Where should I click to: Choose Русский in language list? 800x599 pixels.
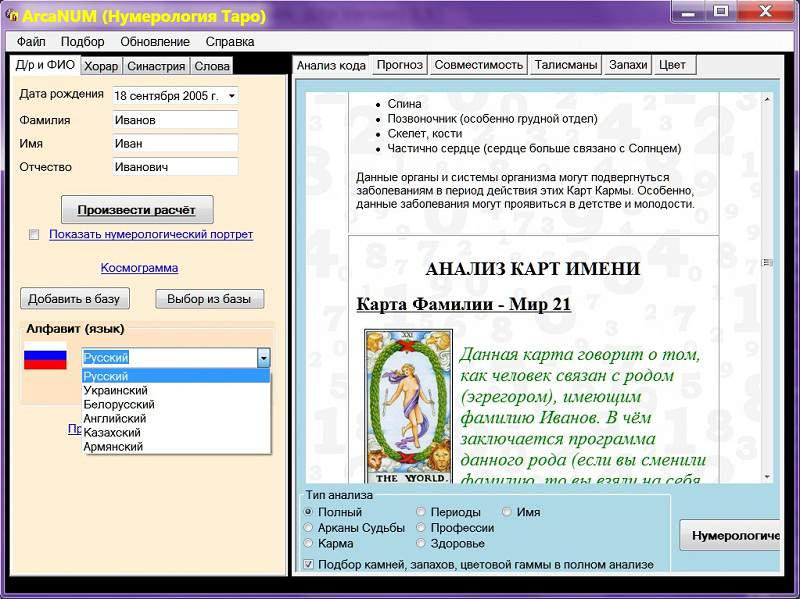coord(176,377)
